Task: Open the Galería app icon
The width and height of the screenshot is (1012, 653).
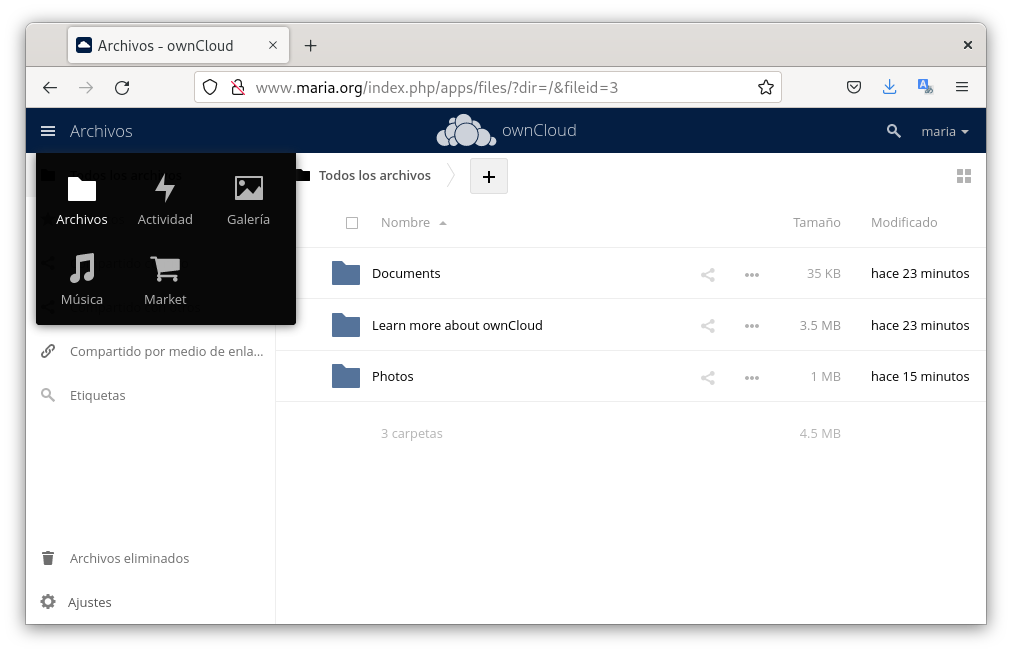Action: click(248, 199)
